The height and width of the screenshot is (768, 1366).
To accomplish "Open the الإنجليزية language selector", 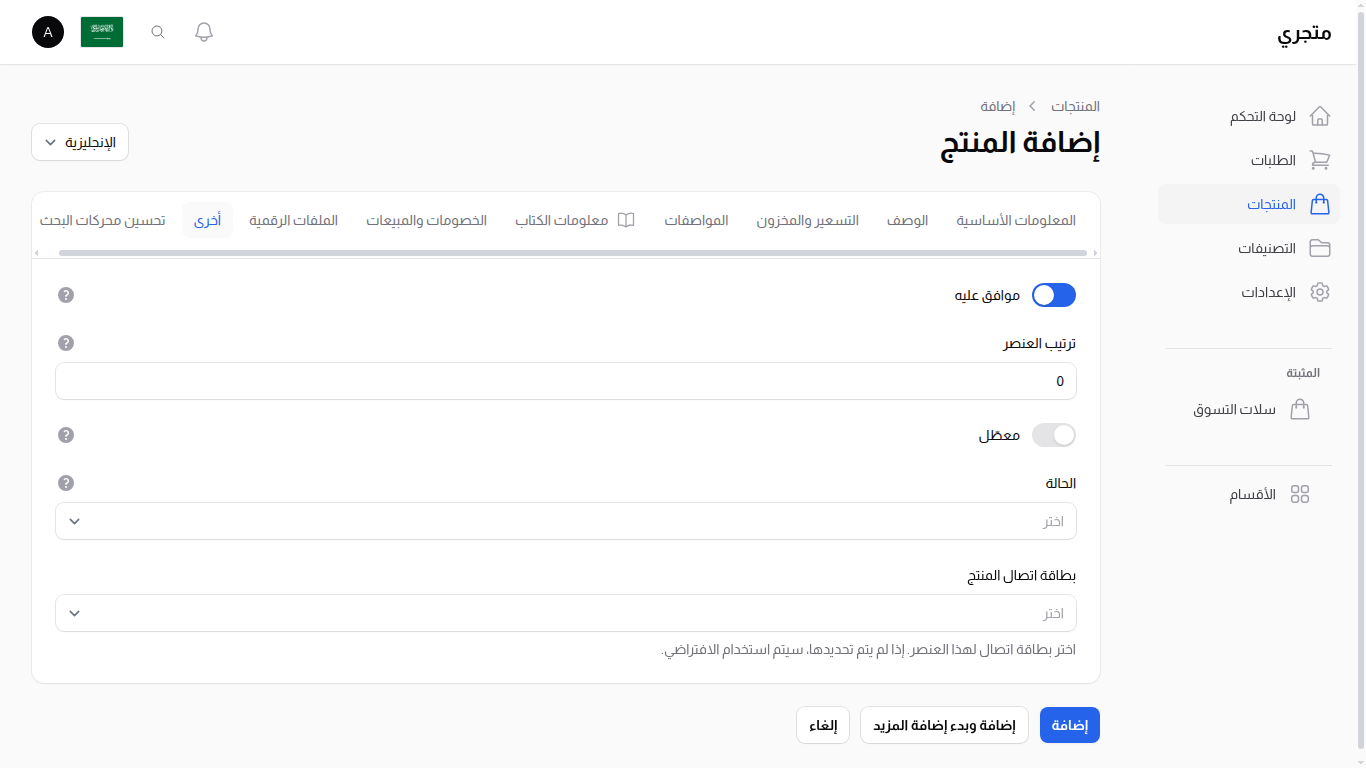I will 79,142.
